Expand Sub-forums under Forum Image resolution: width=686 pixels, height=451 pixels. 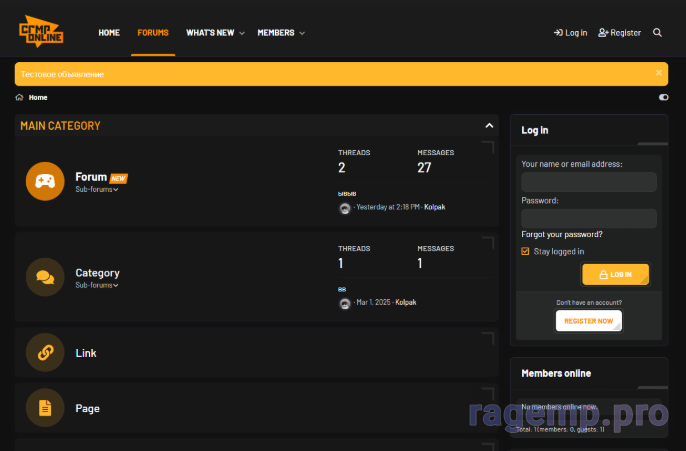click(x=96, y=189)
